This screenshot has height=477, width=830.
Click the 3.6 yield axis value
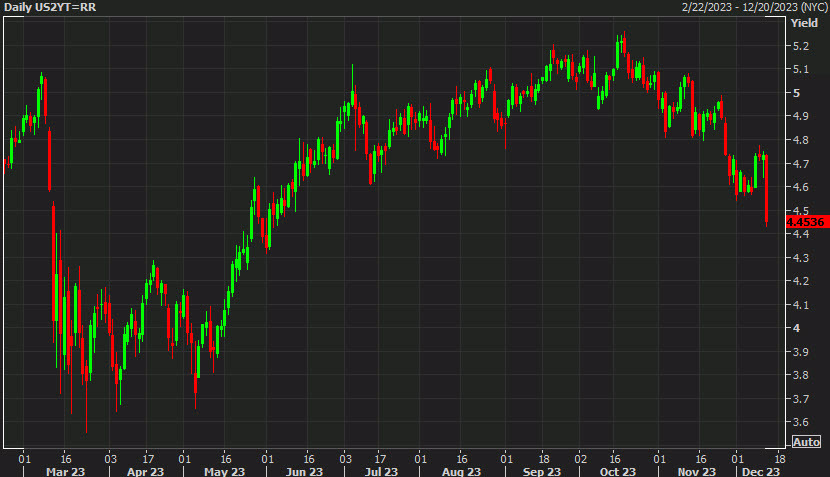coord(800,422)
